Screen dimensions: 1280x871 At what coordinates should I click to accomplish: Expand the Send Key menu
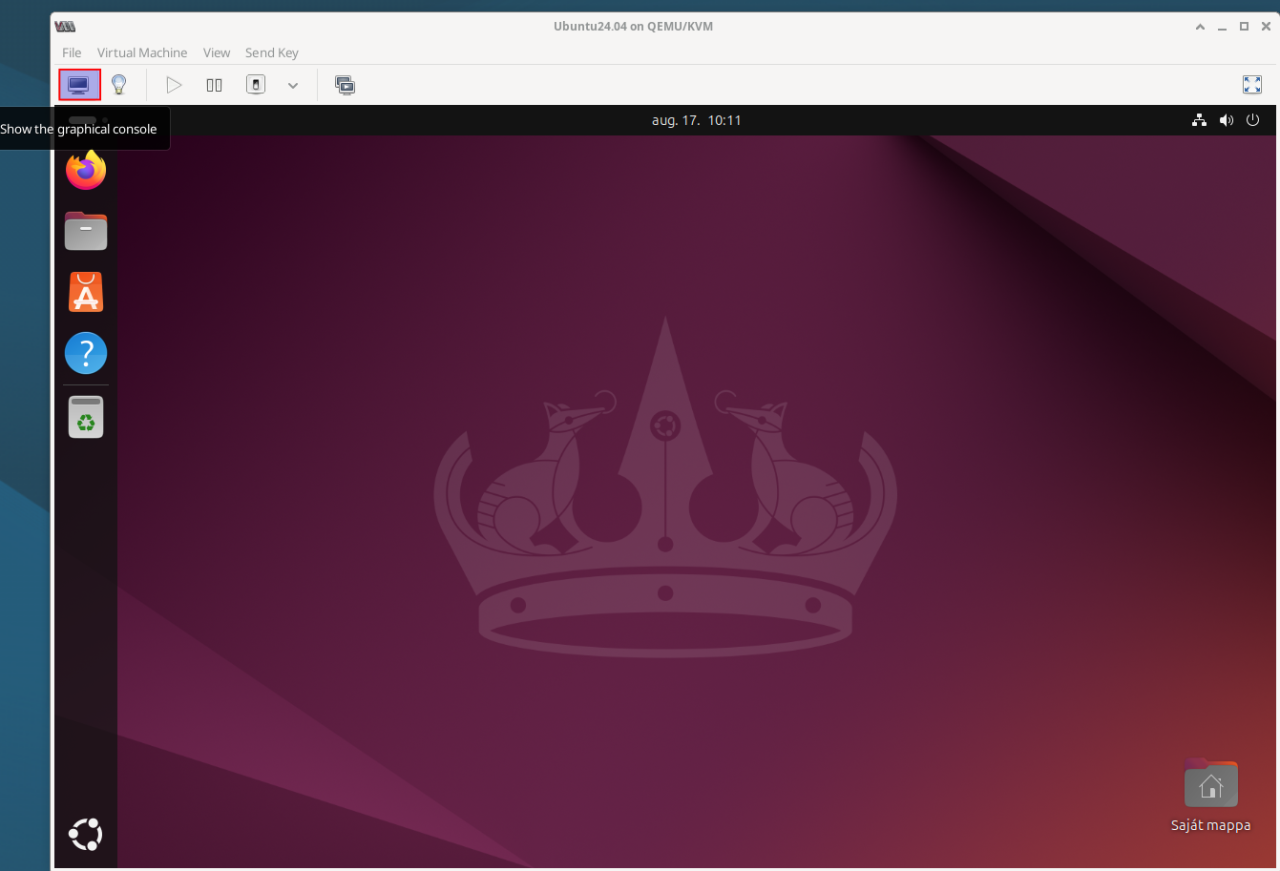click(272, 53)
